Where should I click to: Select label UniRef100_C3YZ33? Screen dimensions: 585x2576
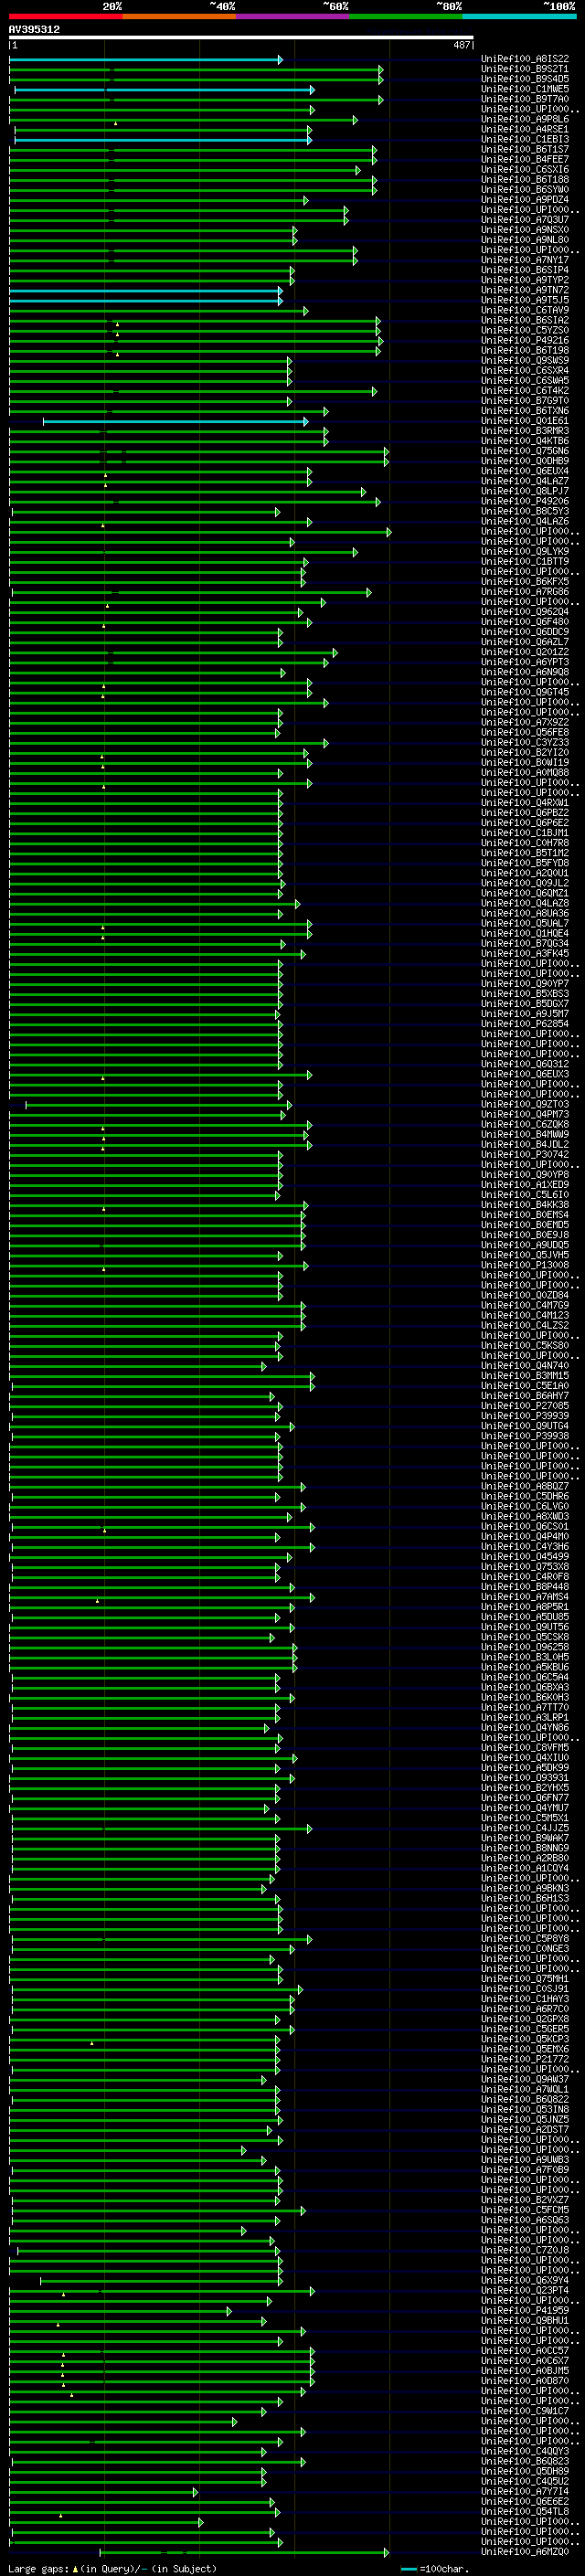(525, 743)
